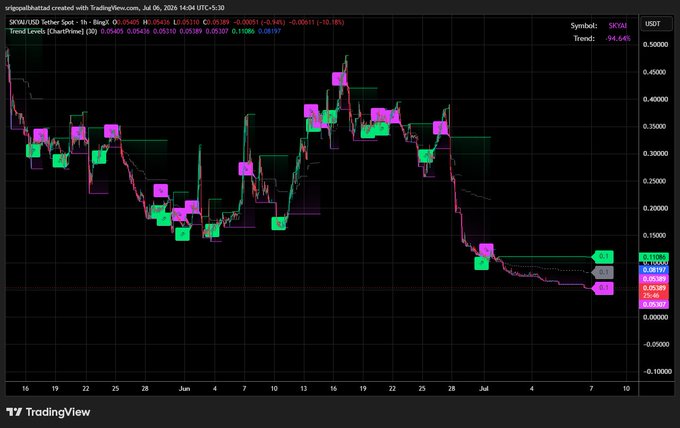Click the 0.50000 price axis label
The image size is (680, 428).
(x=655, y=45)
